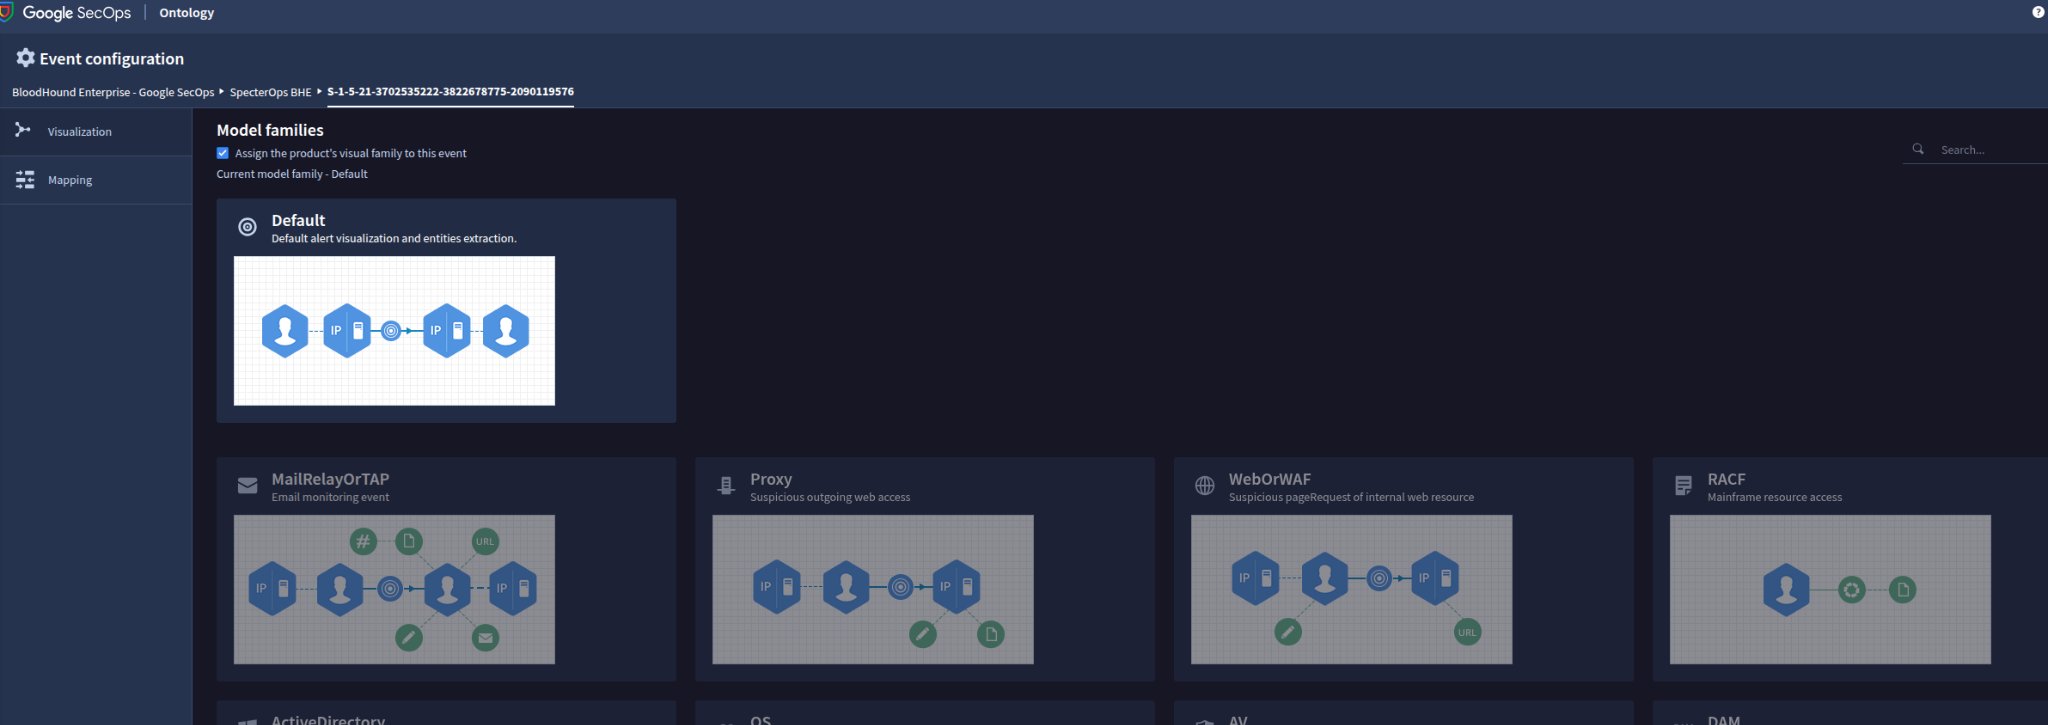Select the RACF preview thumbnail
The image size is (2048, 725).
pyautogui.click(x=1830, y=589)
